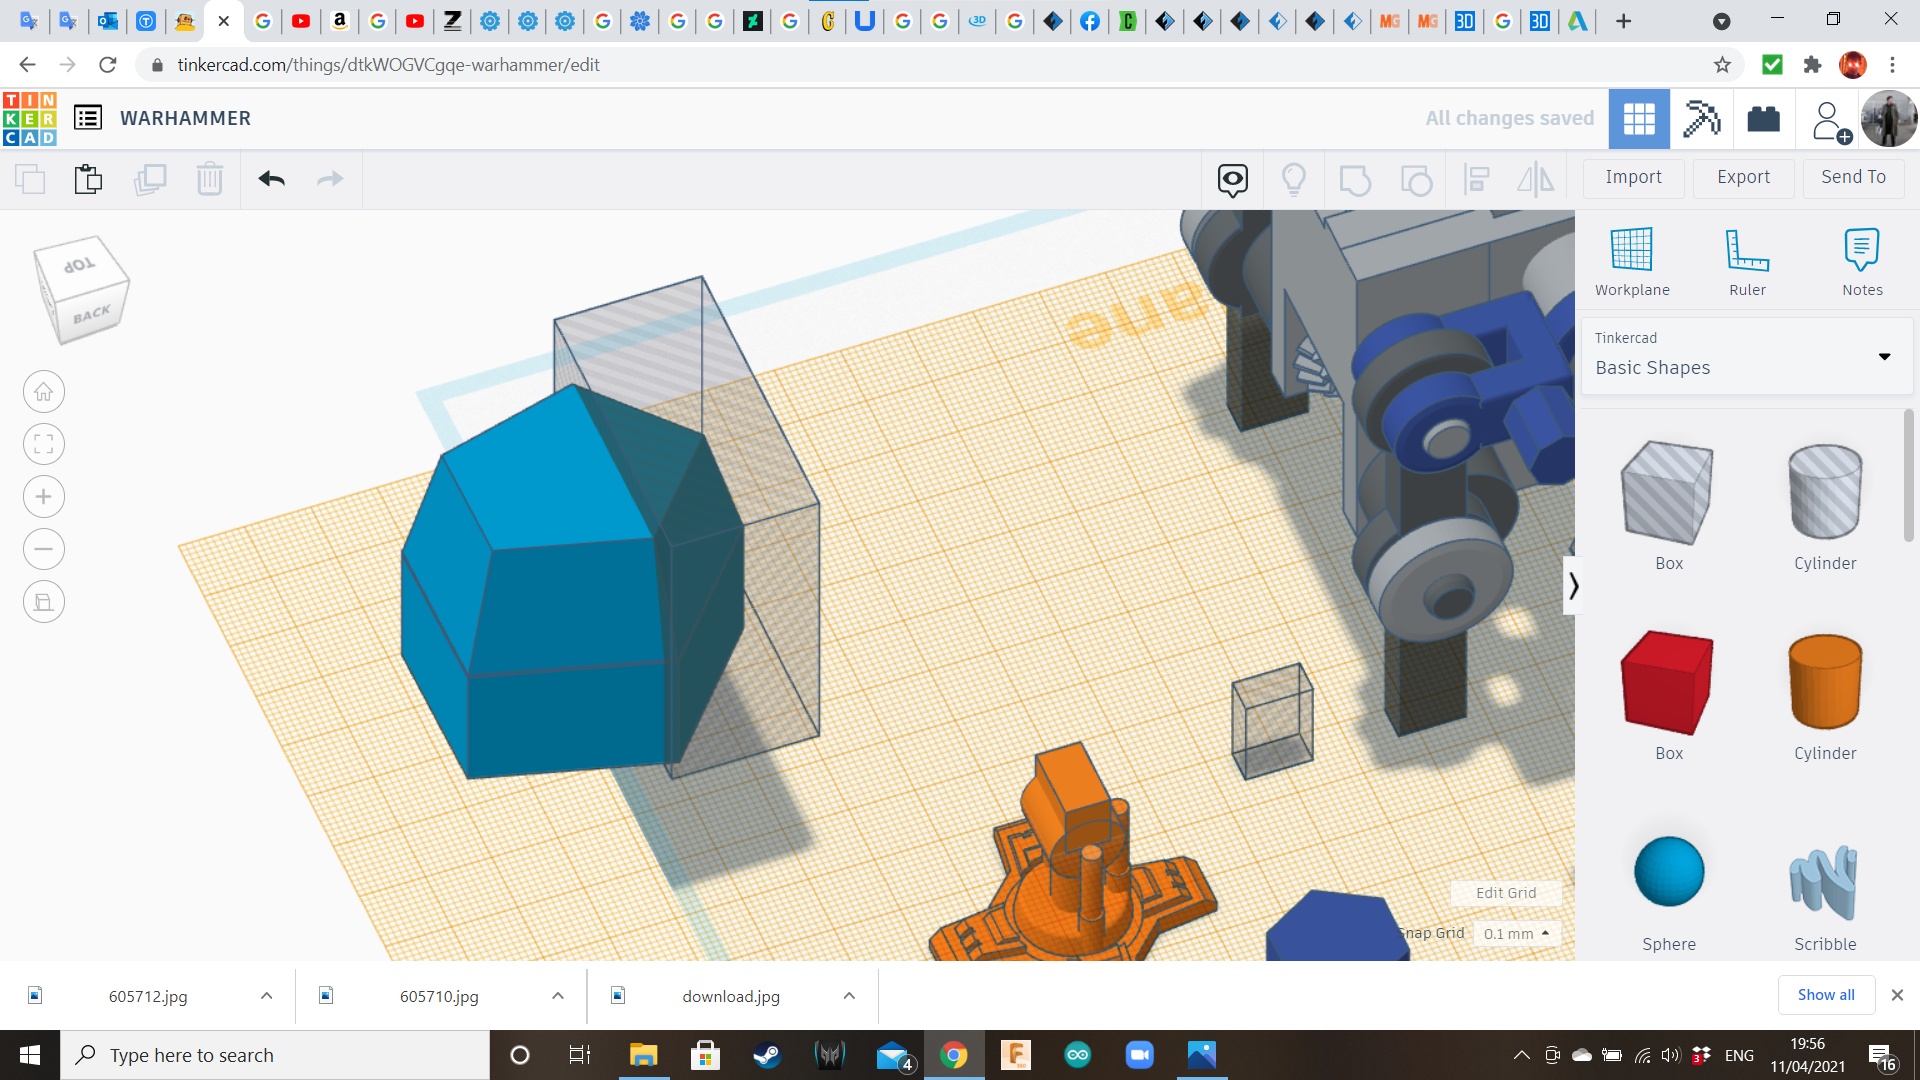Click the zoom in button

[44, 497]
